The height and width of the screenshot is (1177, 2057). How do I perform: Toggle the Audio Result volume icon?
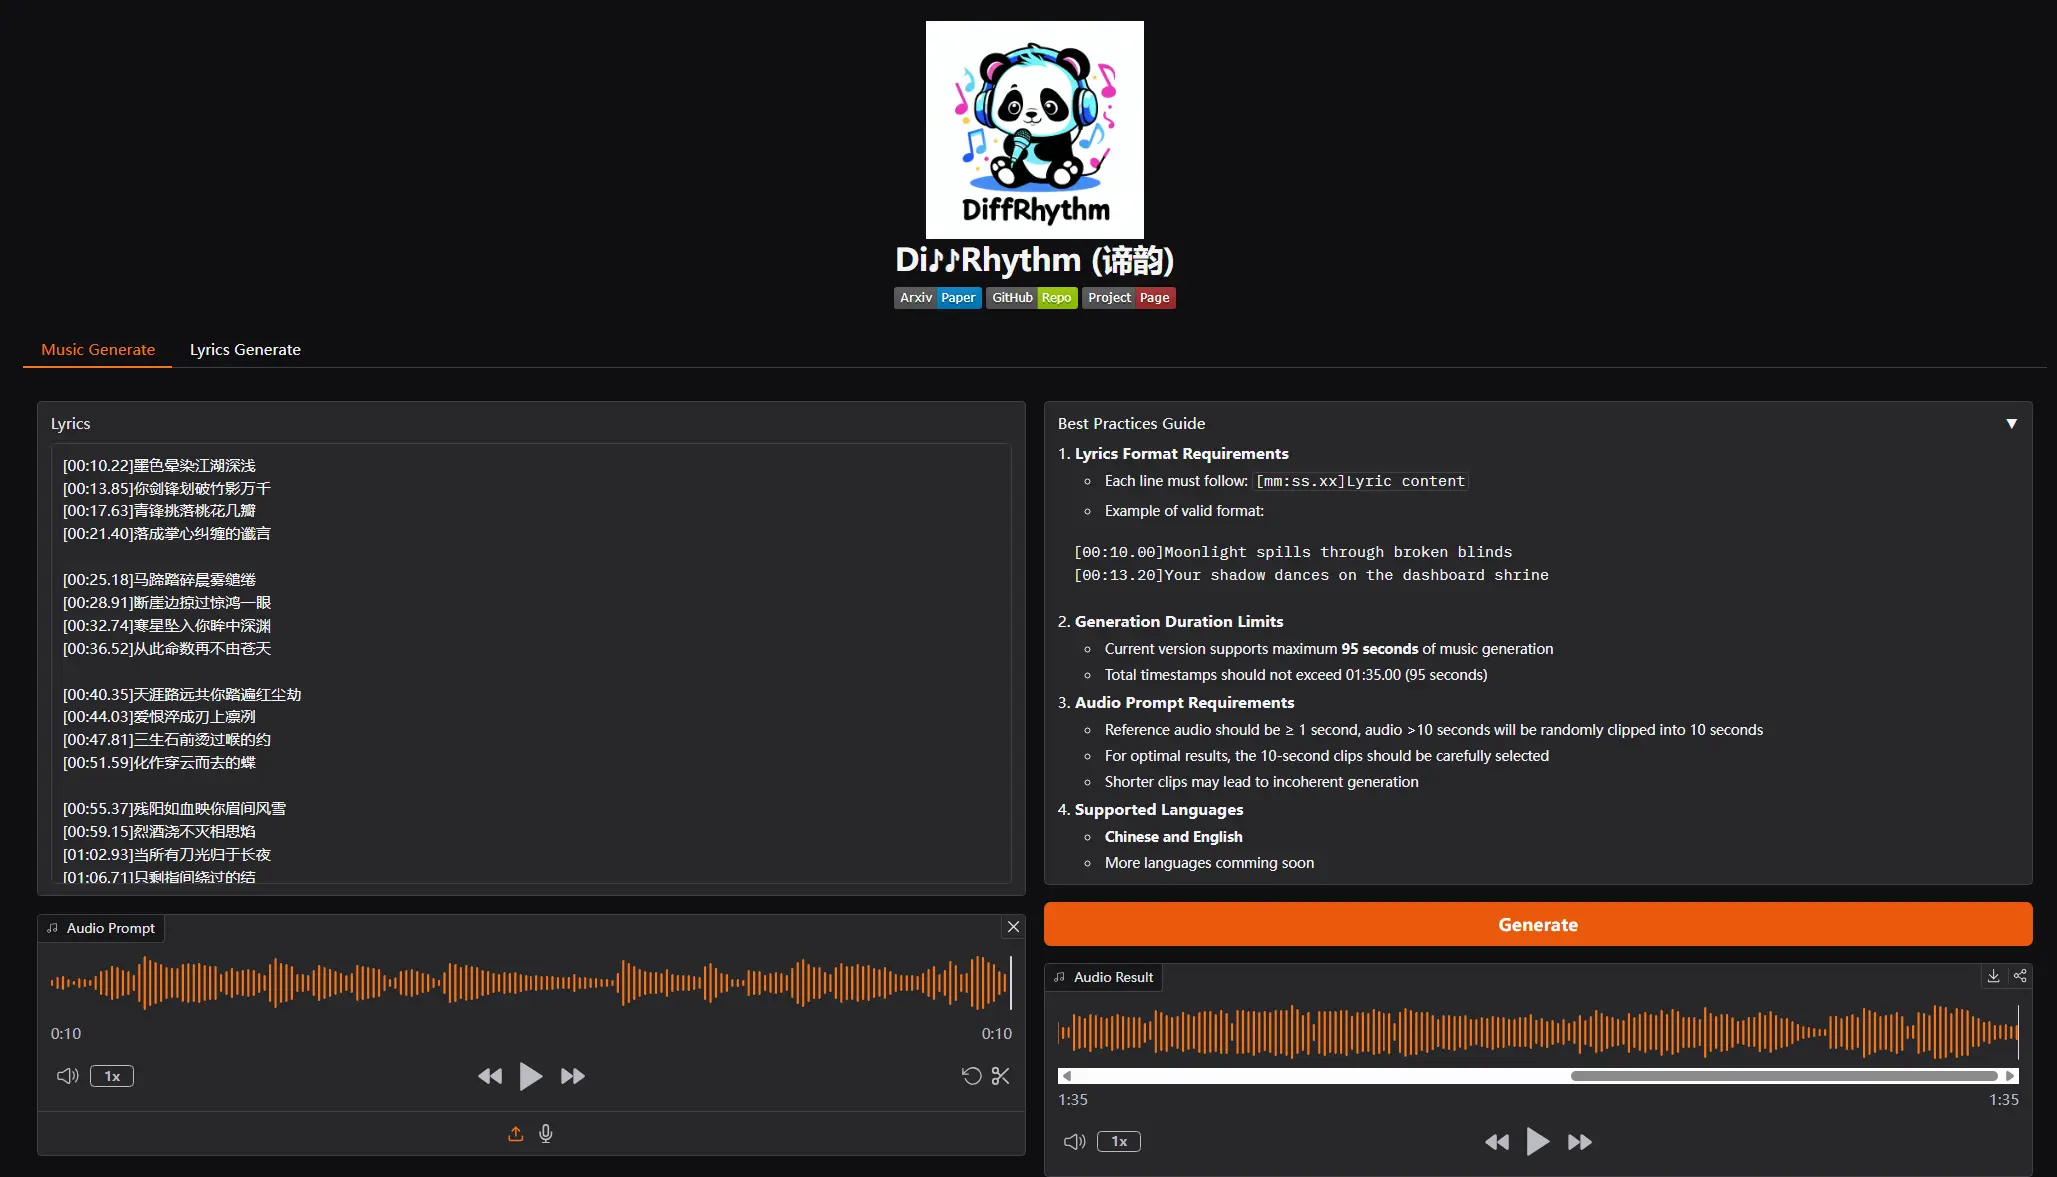pos(1074,1142)
